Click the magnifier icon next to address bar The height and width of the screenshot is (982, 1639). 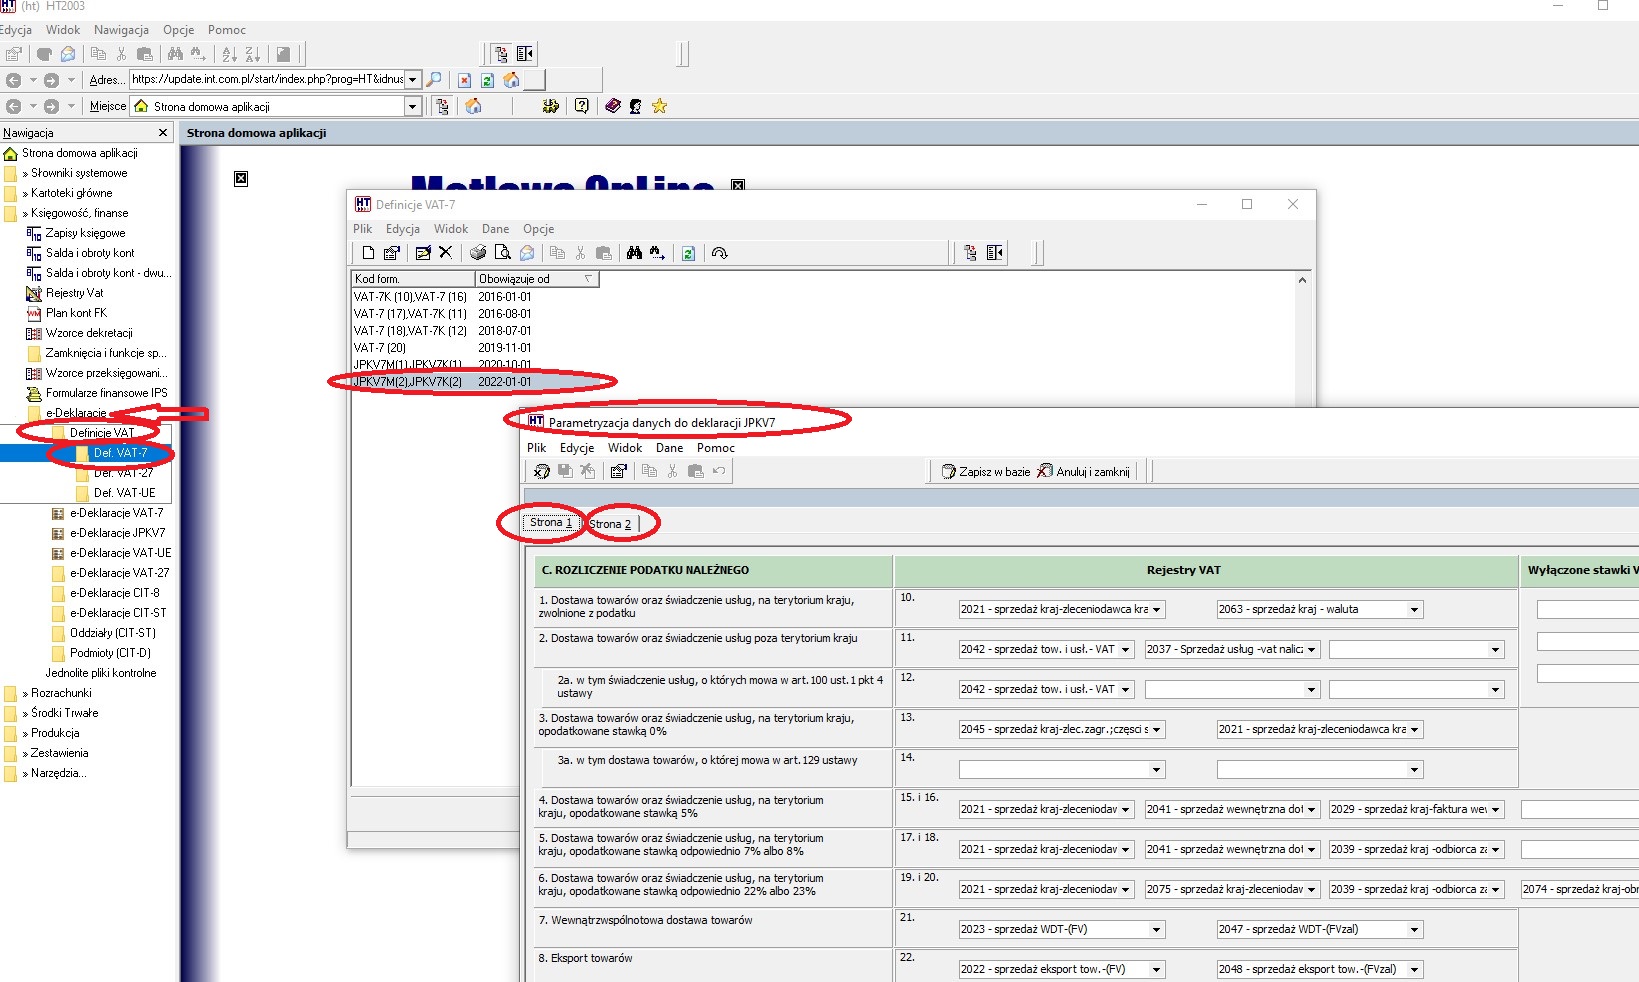434,80
